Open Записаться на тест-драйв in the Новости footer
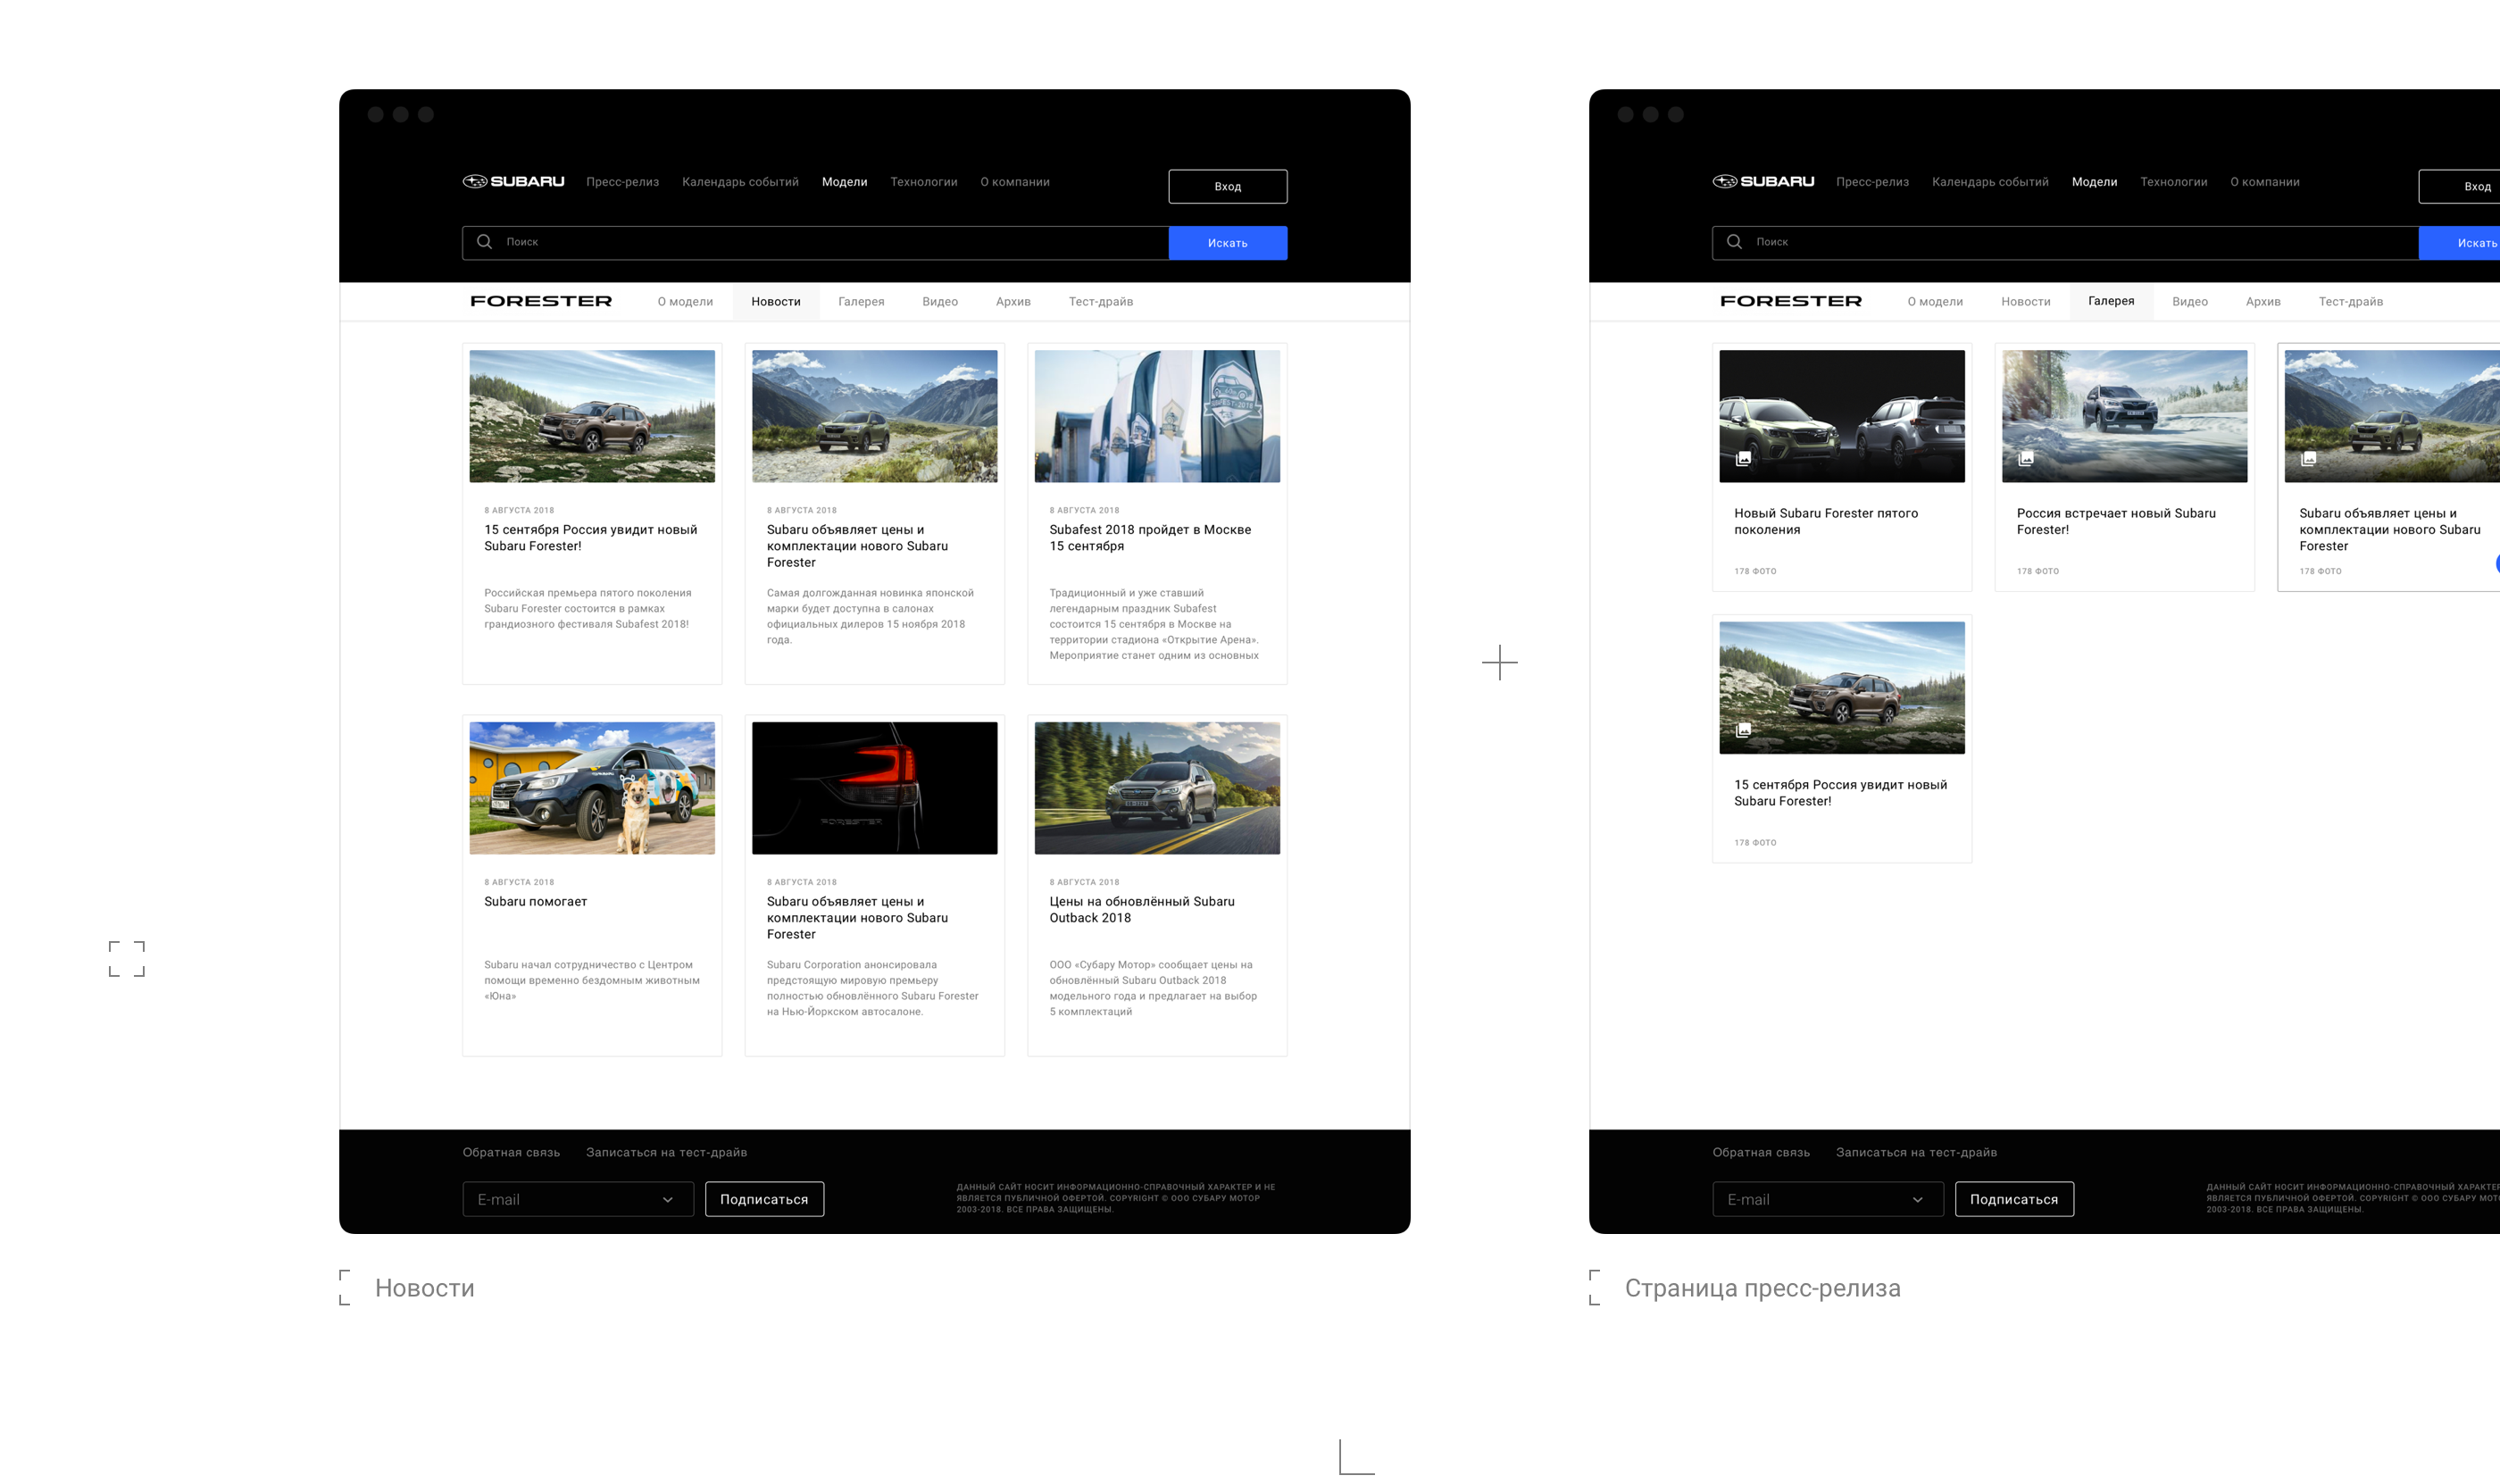Viewport: 2500px width, 1484px height. [x=666, y=1153]
